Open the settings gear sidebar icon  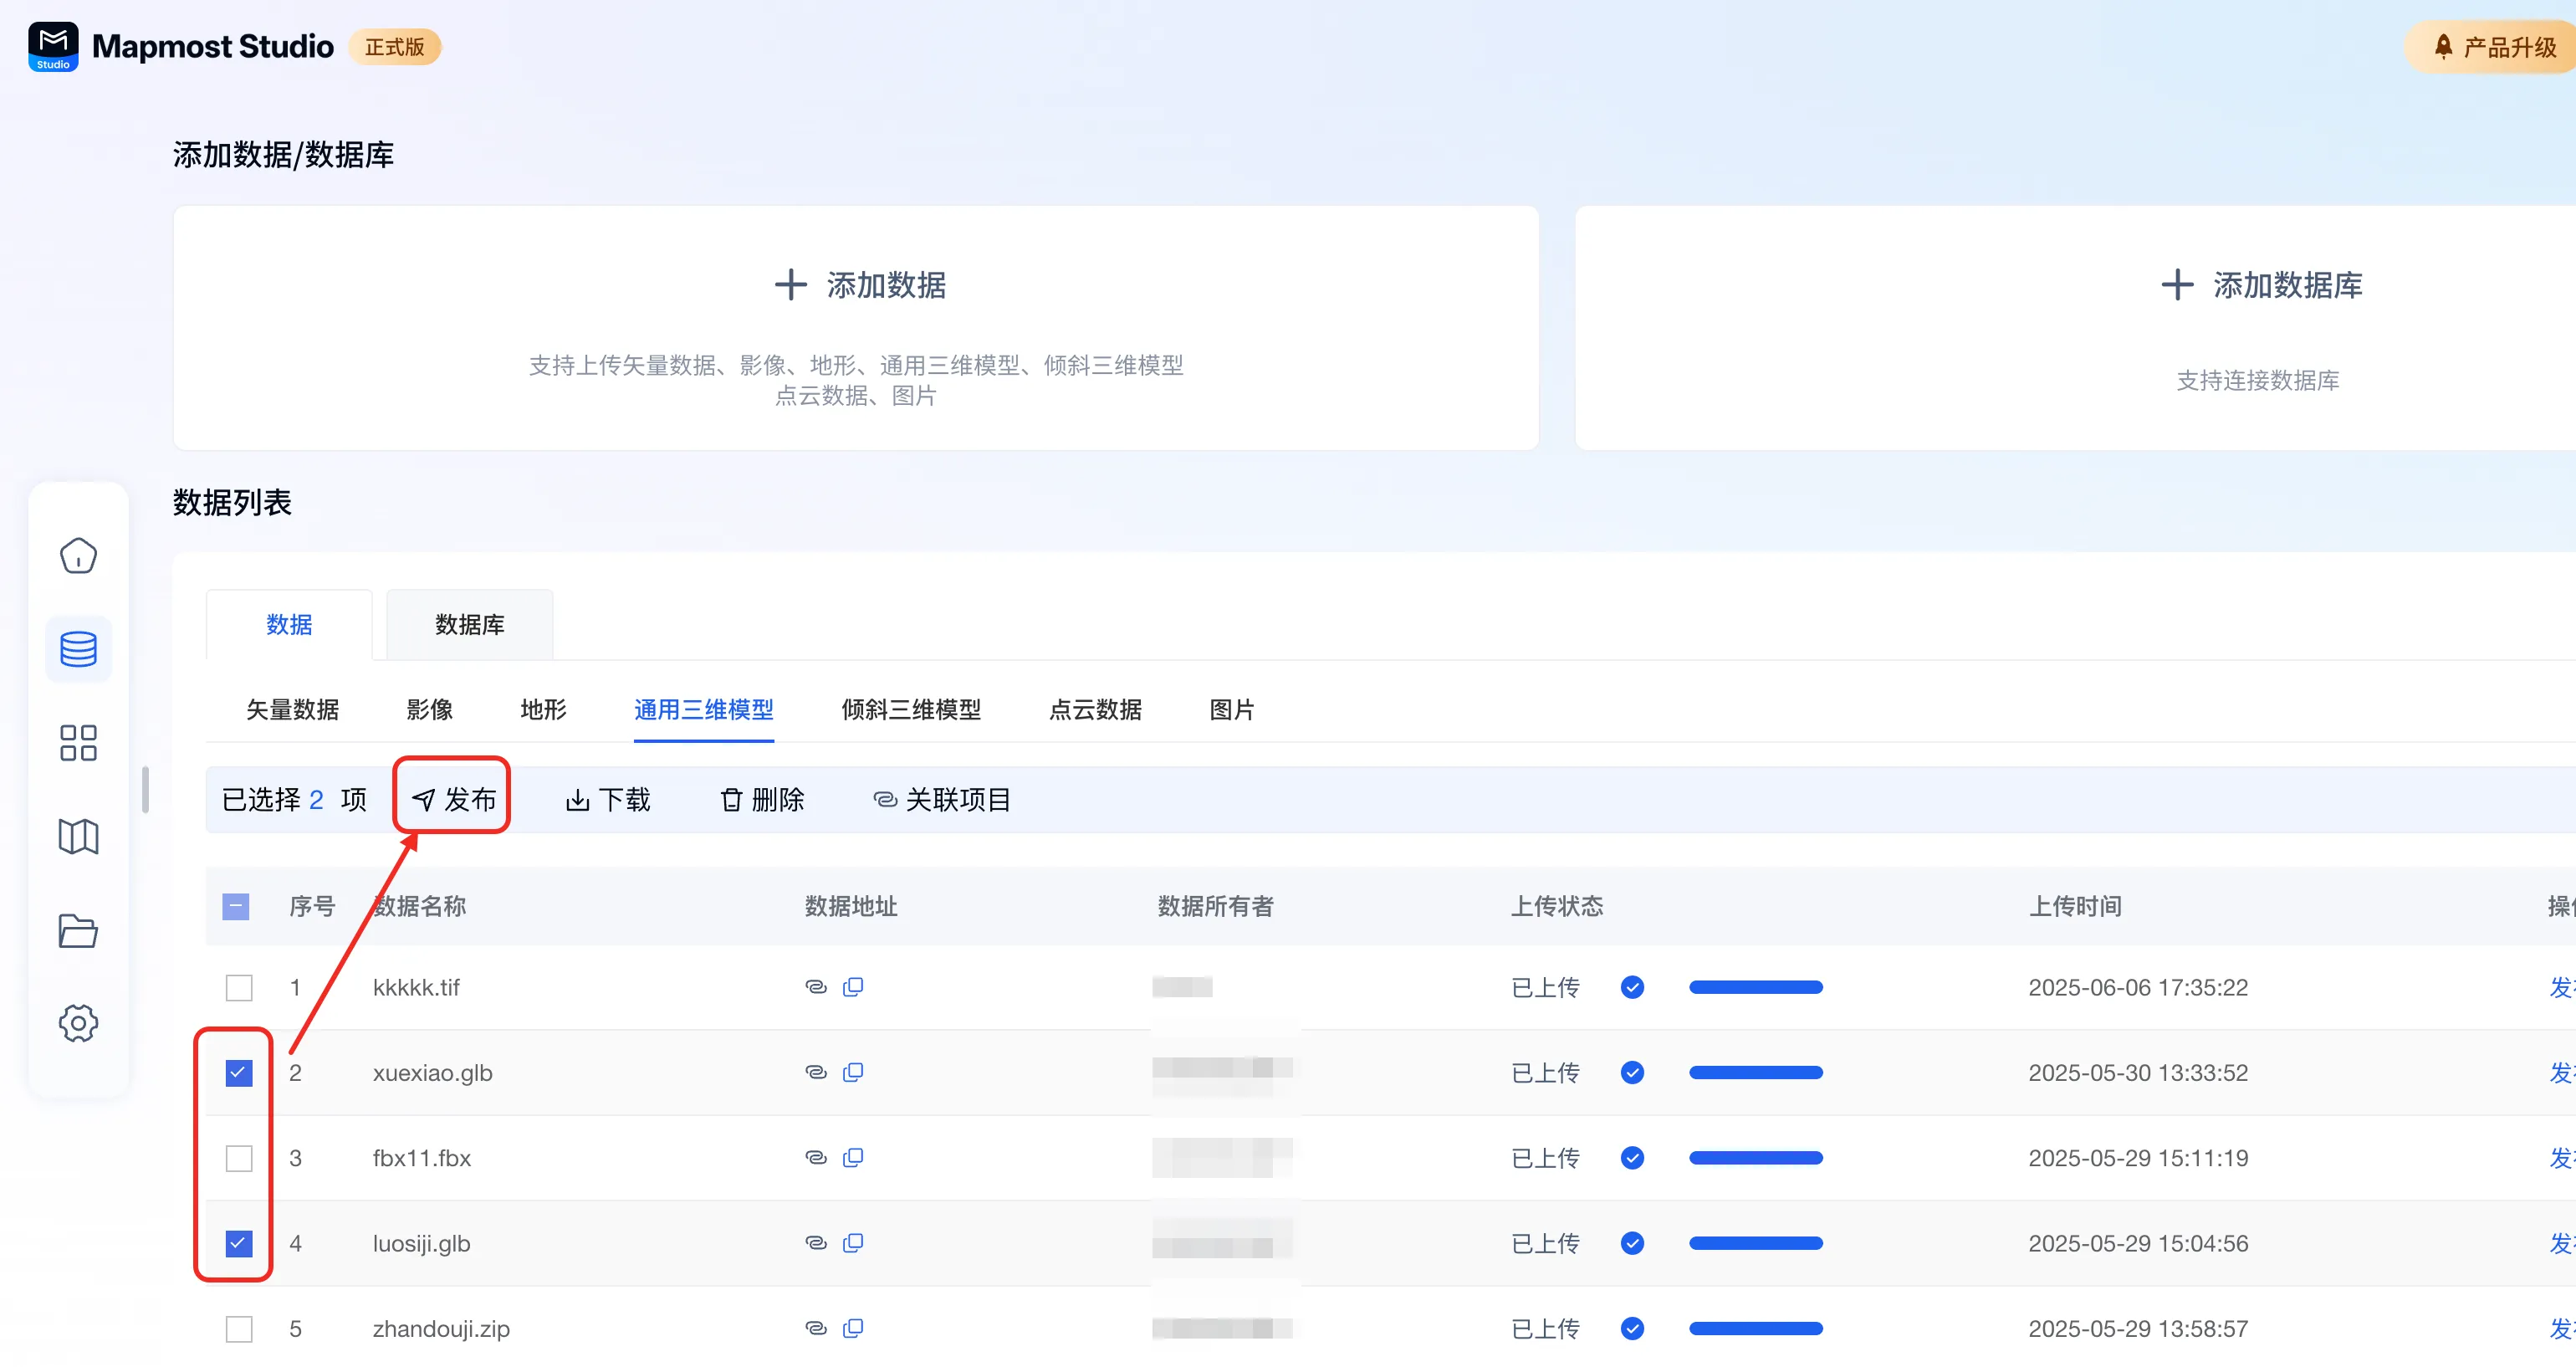coord(78,1023)
